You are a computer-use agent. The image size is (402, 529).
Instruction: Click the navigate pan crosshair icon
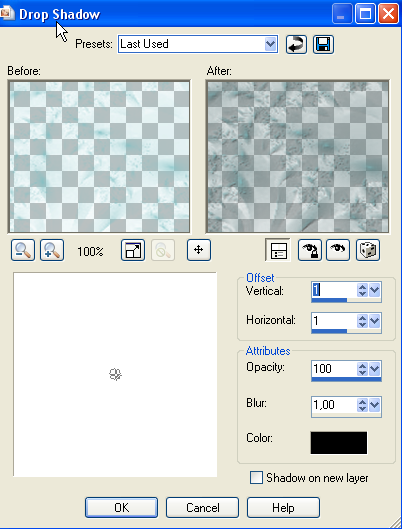tap(199, 250)
